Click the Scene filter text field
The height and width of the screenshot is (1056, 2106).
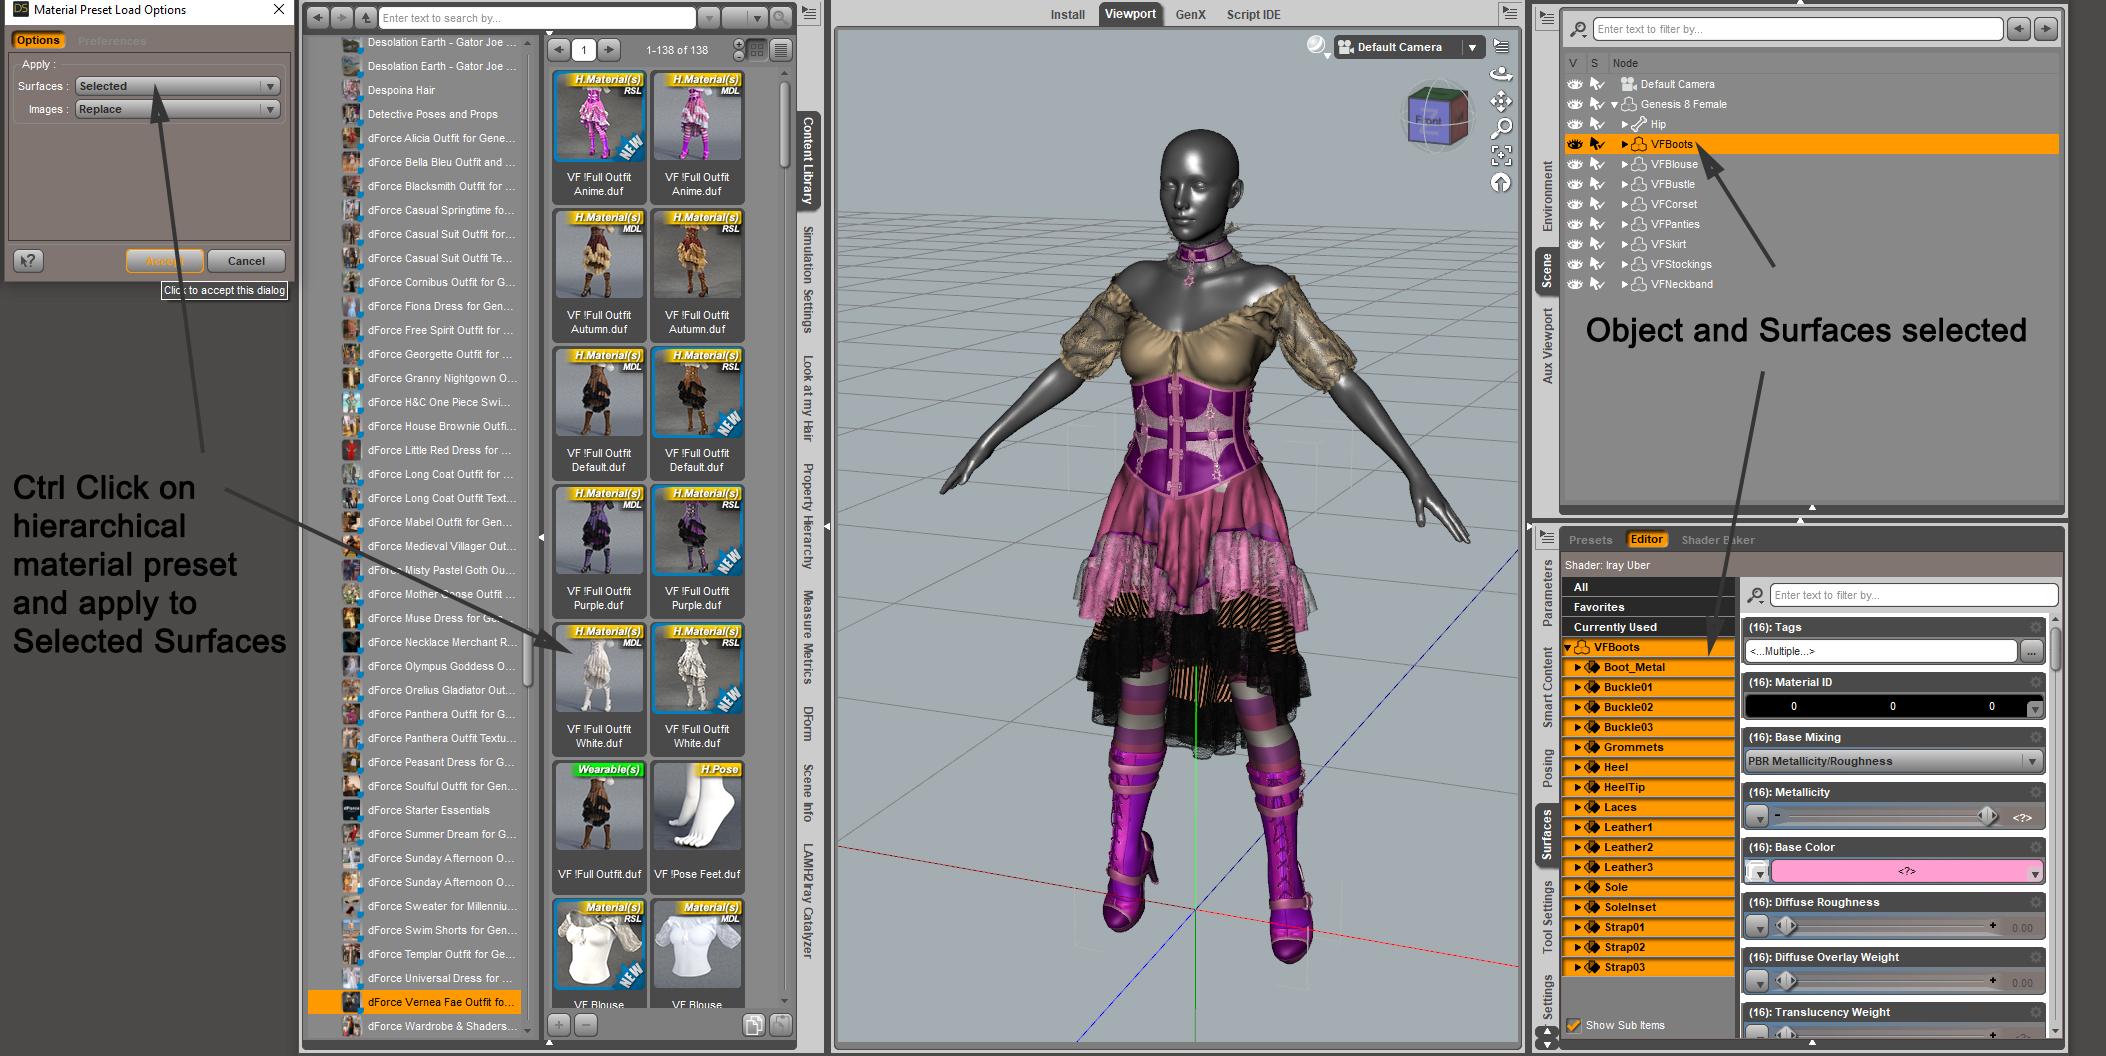tap(1797, 29)
